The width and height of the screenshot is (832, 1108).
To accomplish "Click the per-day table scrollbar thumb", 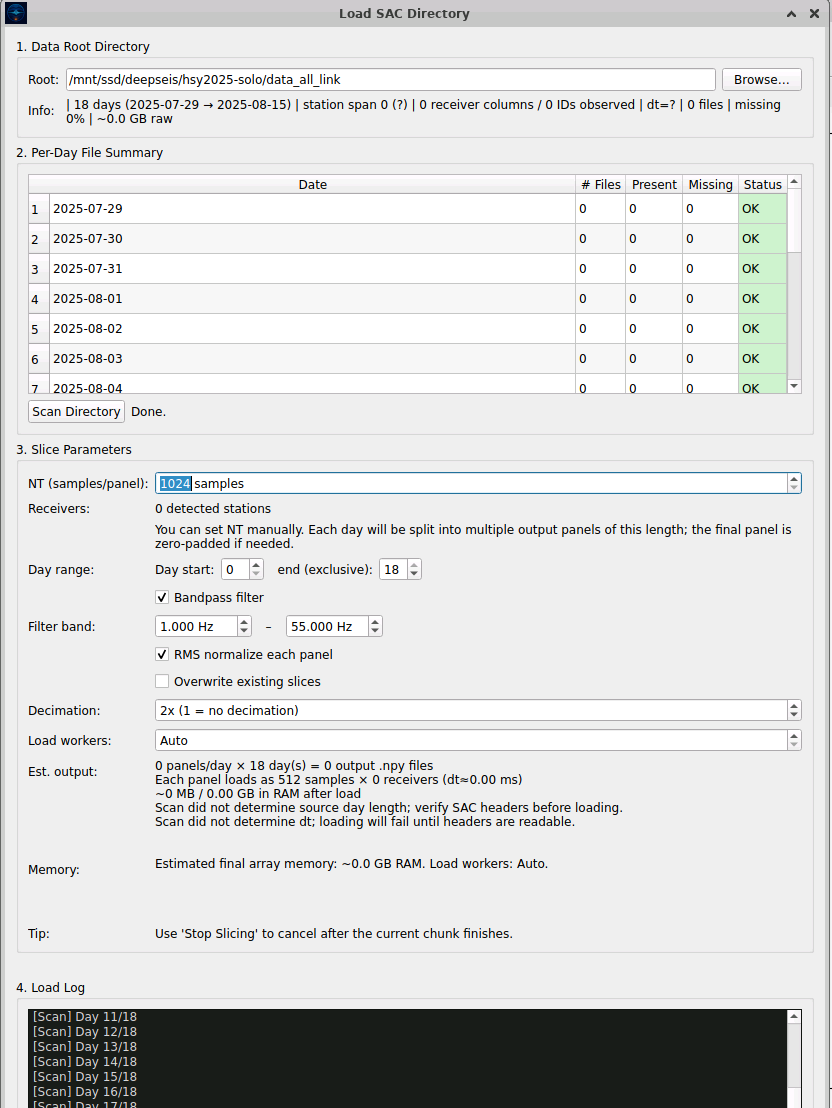I will pos(795,220).
